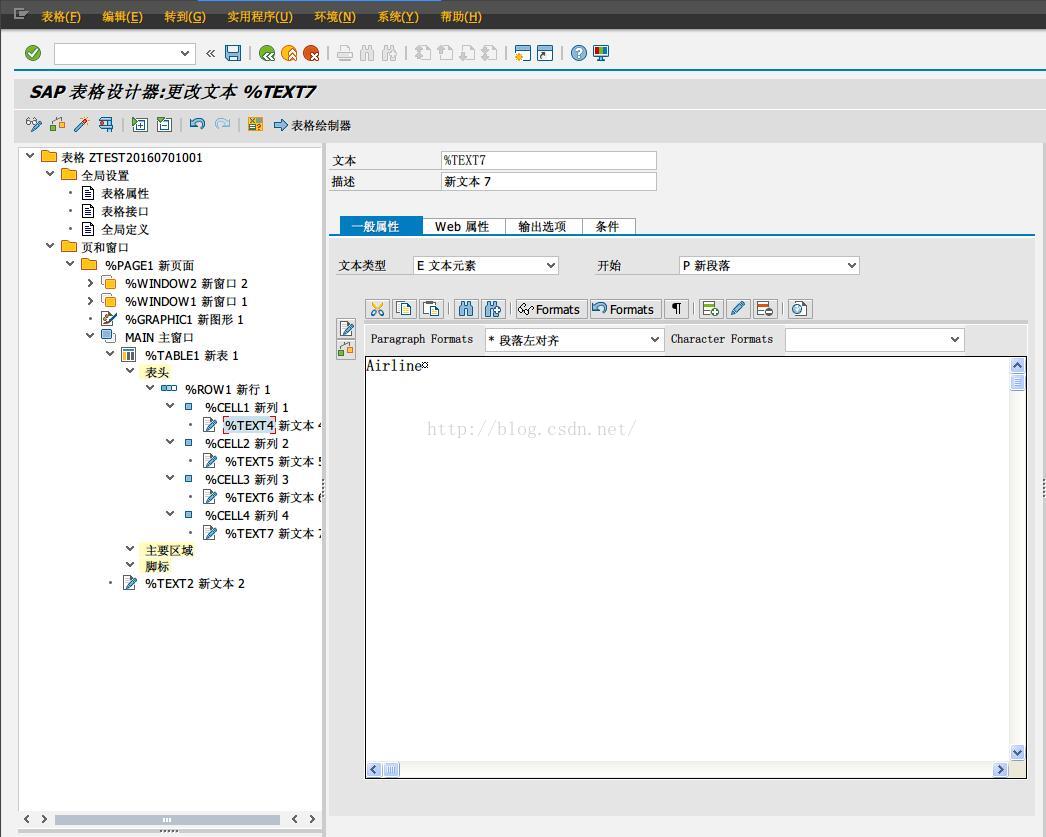Screen dimensions: 1046x837
Task: Activate form with the magic wand icon
Action: (81, 124)
